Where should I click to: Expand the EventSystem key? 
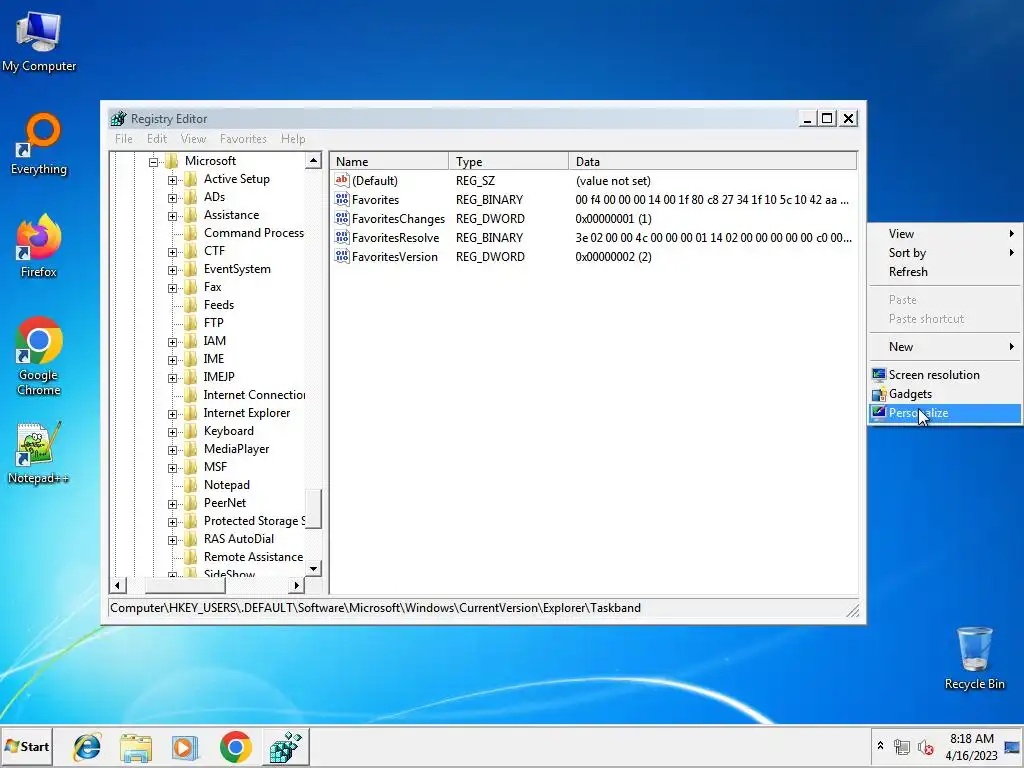(x=172, y=270)
